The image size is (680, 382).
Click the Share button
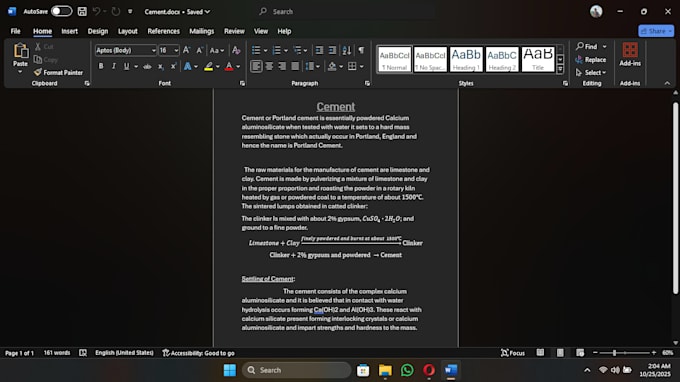point(656,31)
